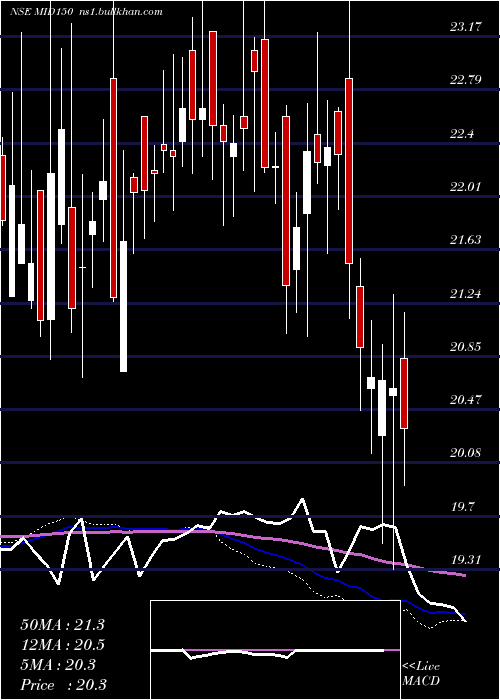The height and width of the screenshot is (700, 500).
Task: Click inside the MACD inset chart panel
Action: 275,650
